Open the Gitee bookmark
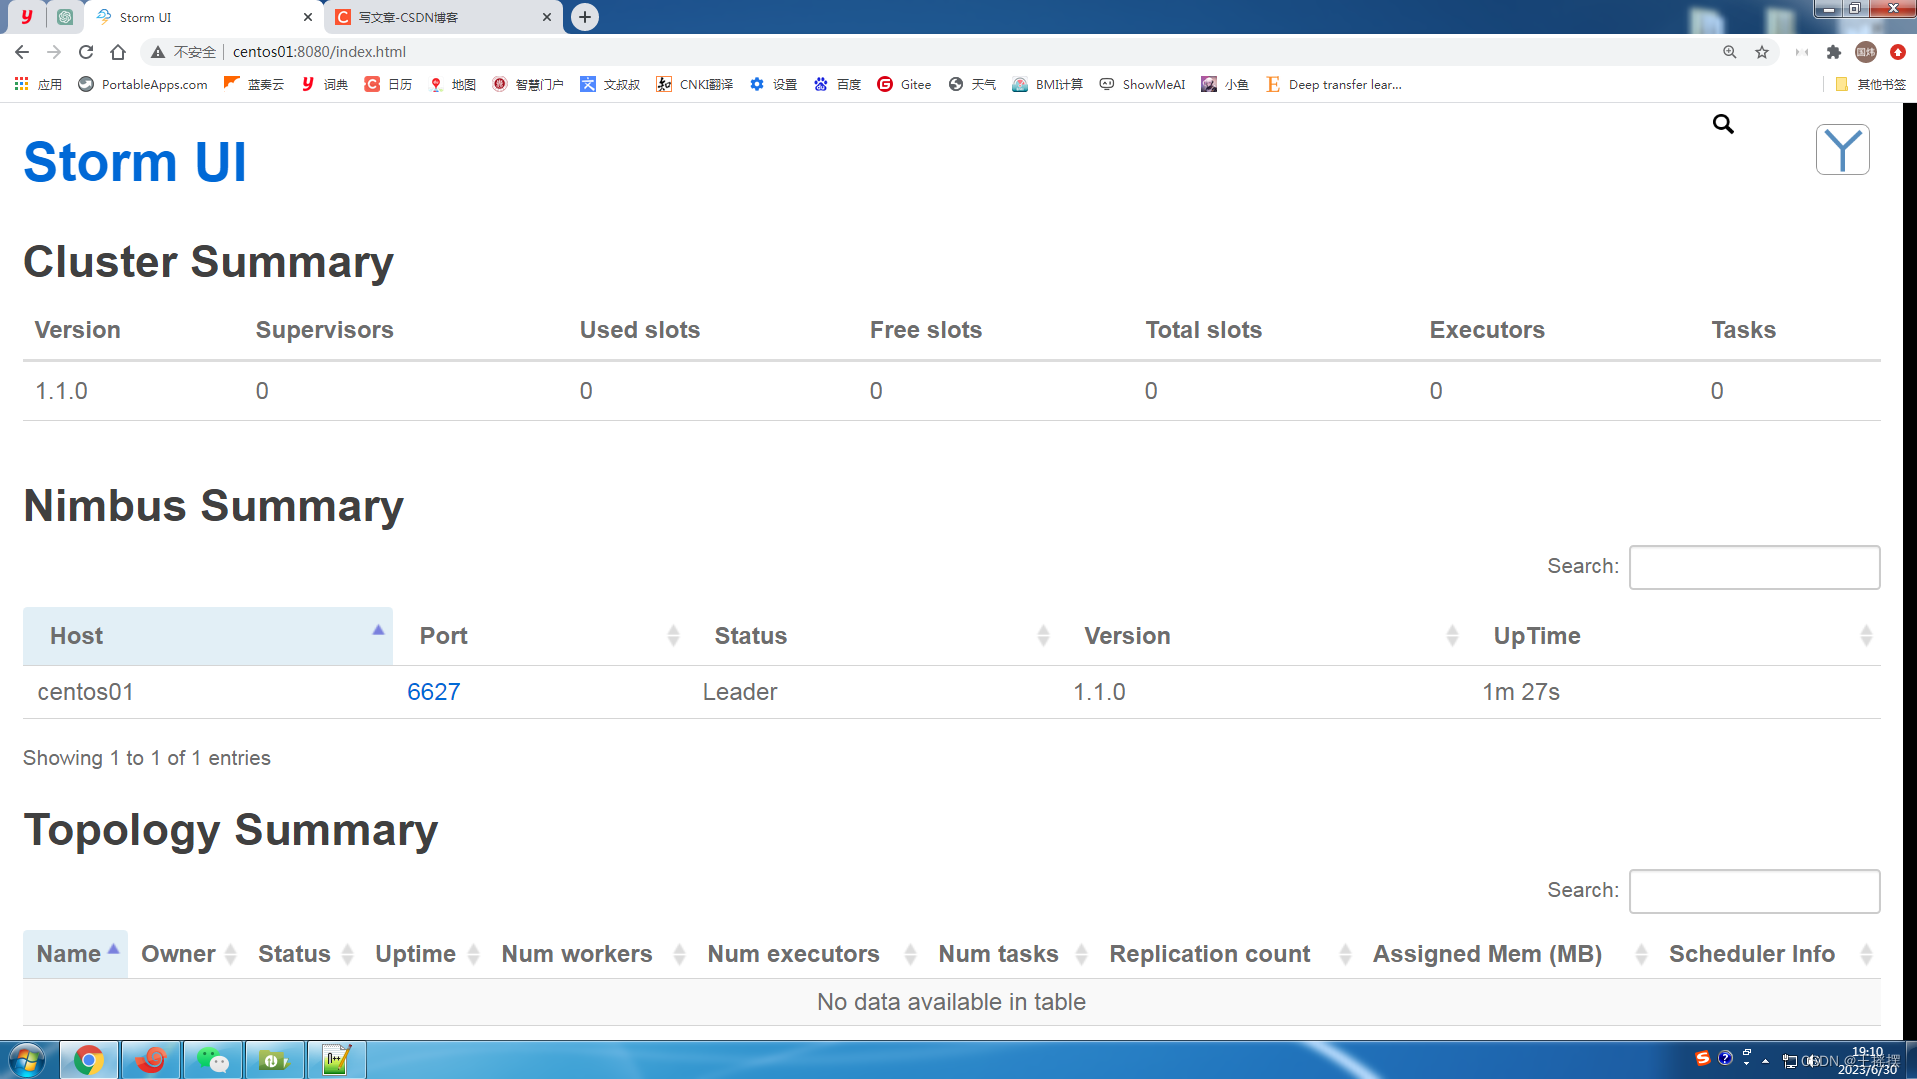The image size is (1917, 1079). [903, 84]
